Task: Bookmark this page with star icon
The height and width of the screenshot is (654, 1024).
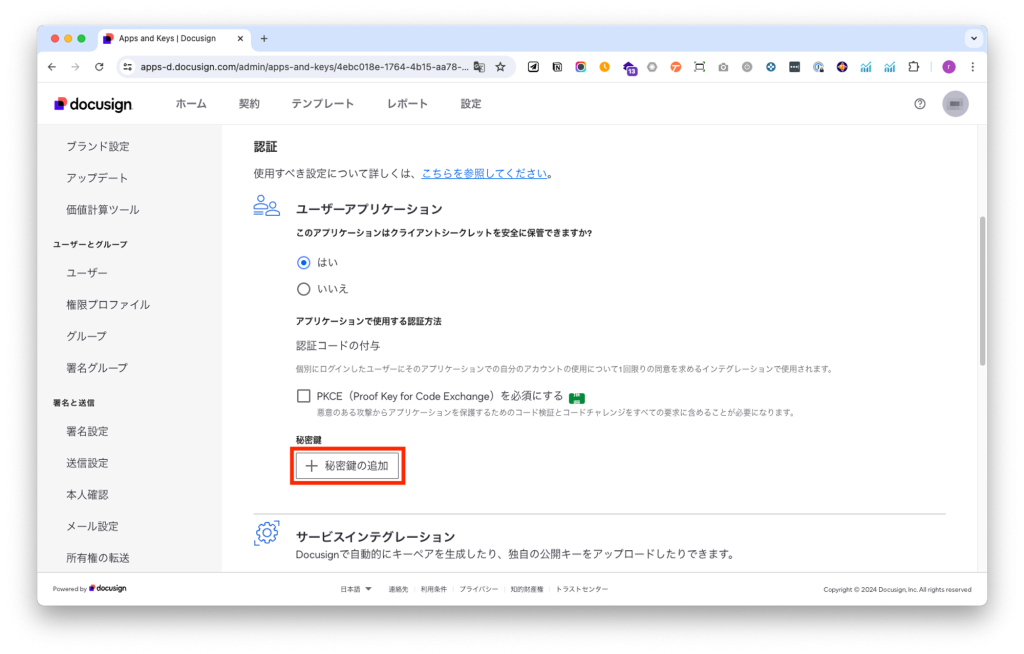Action: click(x=500, y=67)
